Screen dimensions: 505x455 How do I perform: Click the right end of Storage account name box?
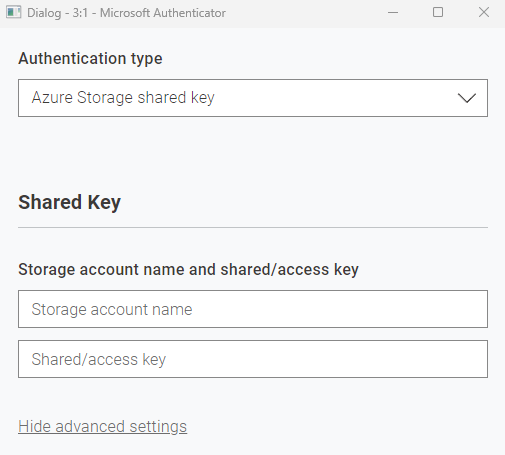click(473, 309)
